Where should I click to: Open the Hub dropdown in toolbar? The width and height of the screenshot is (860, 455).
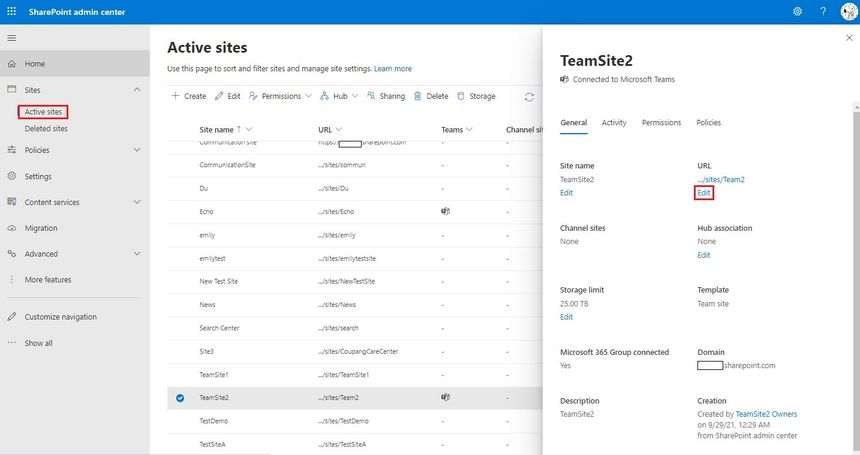[x=340, y=96]
